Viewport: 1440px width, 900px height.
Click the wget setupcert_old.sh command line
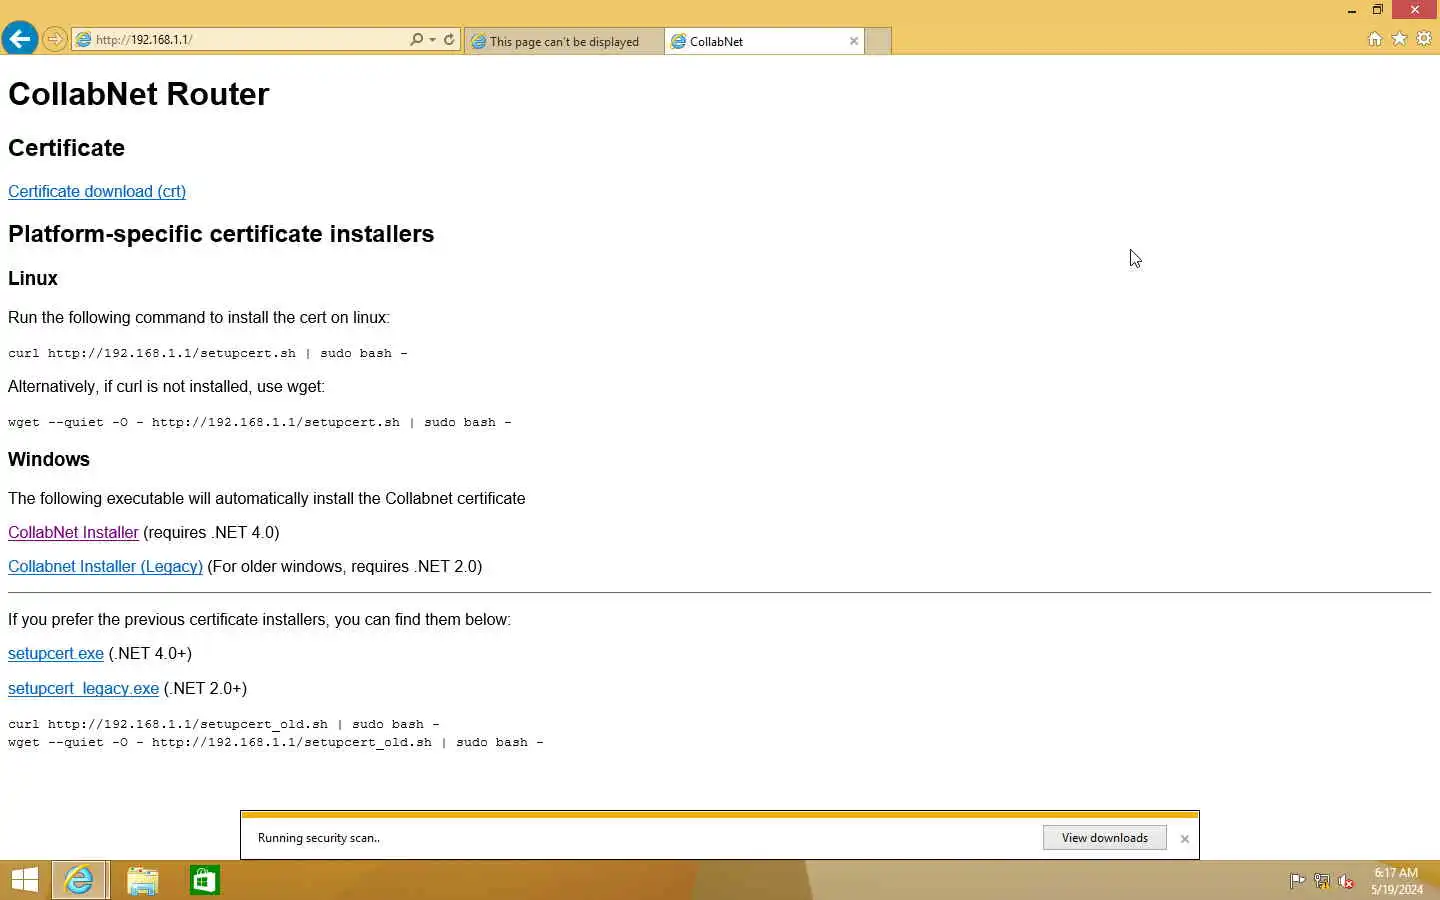pos(276,742)
